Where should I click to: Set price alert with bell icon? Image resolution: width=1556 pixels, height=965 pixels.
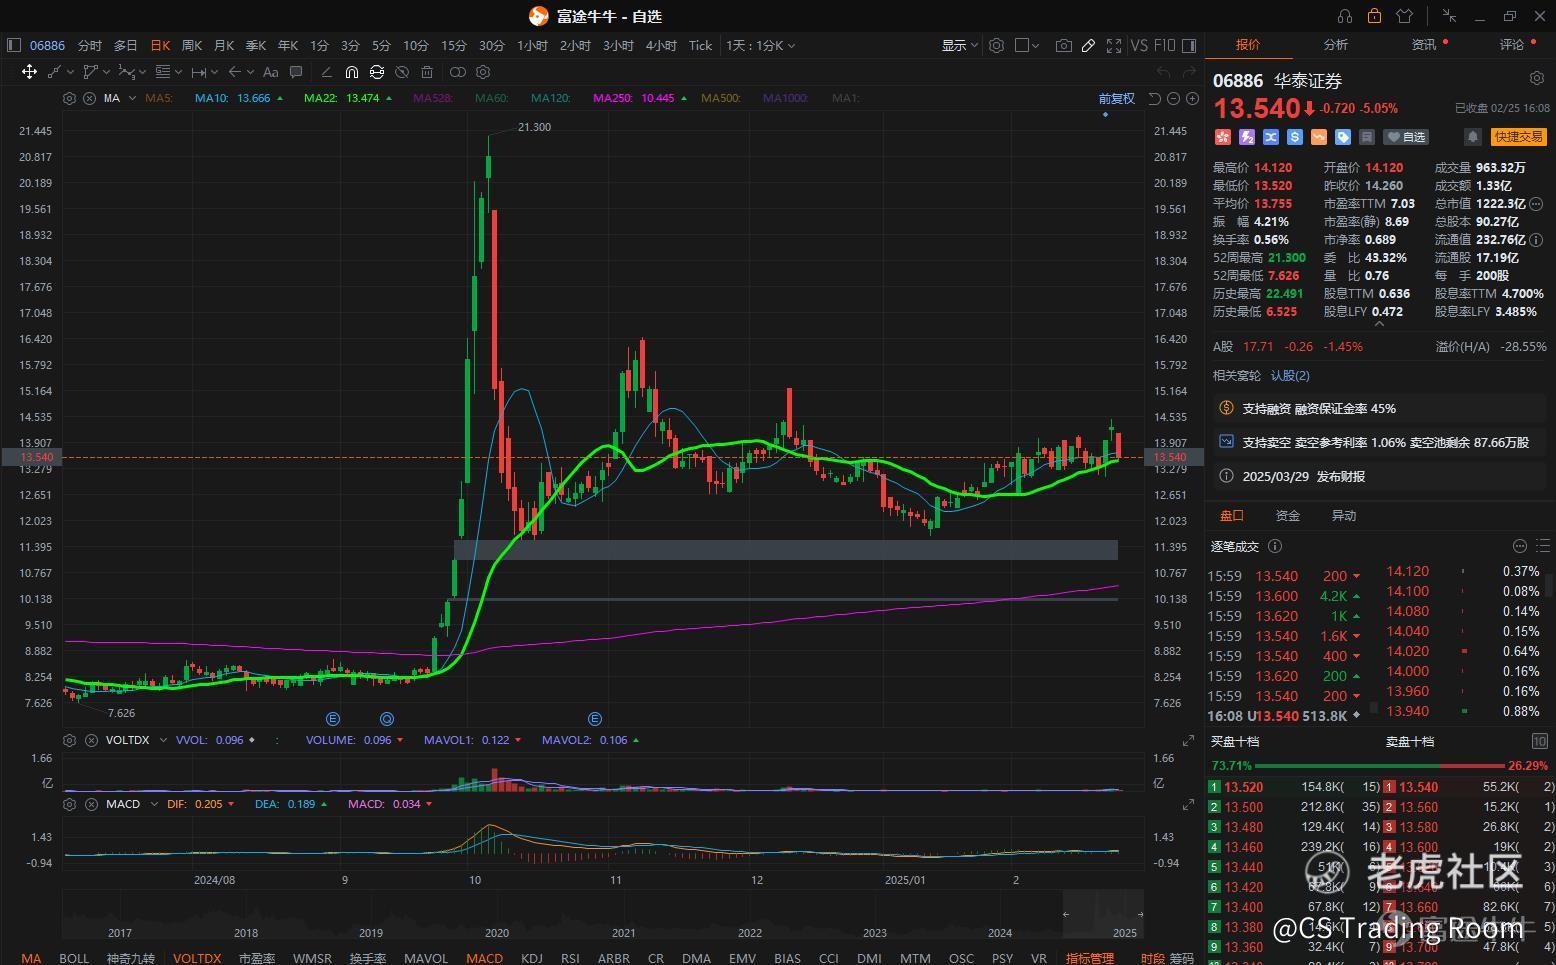click(x=1472, y=137)
